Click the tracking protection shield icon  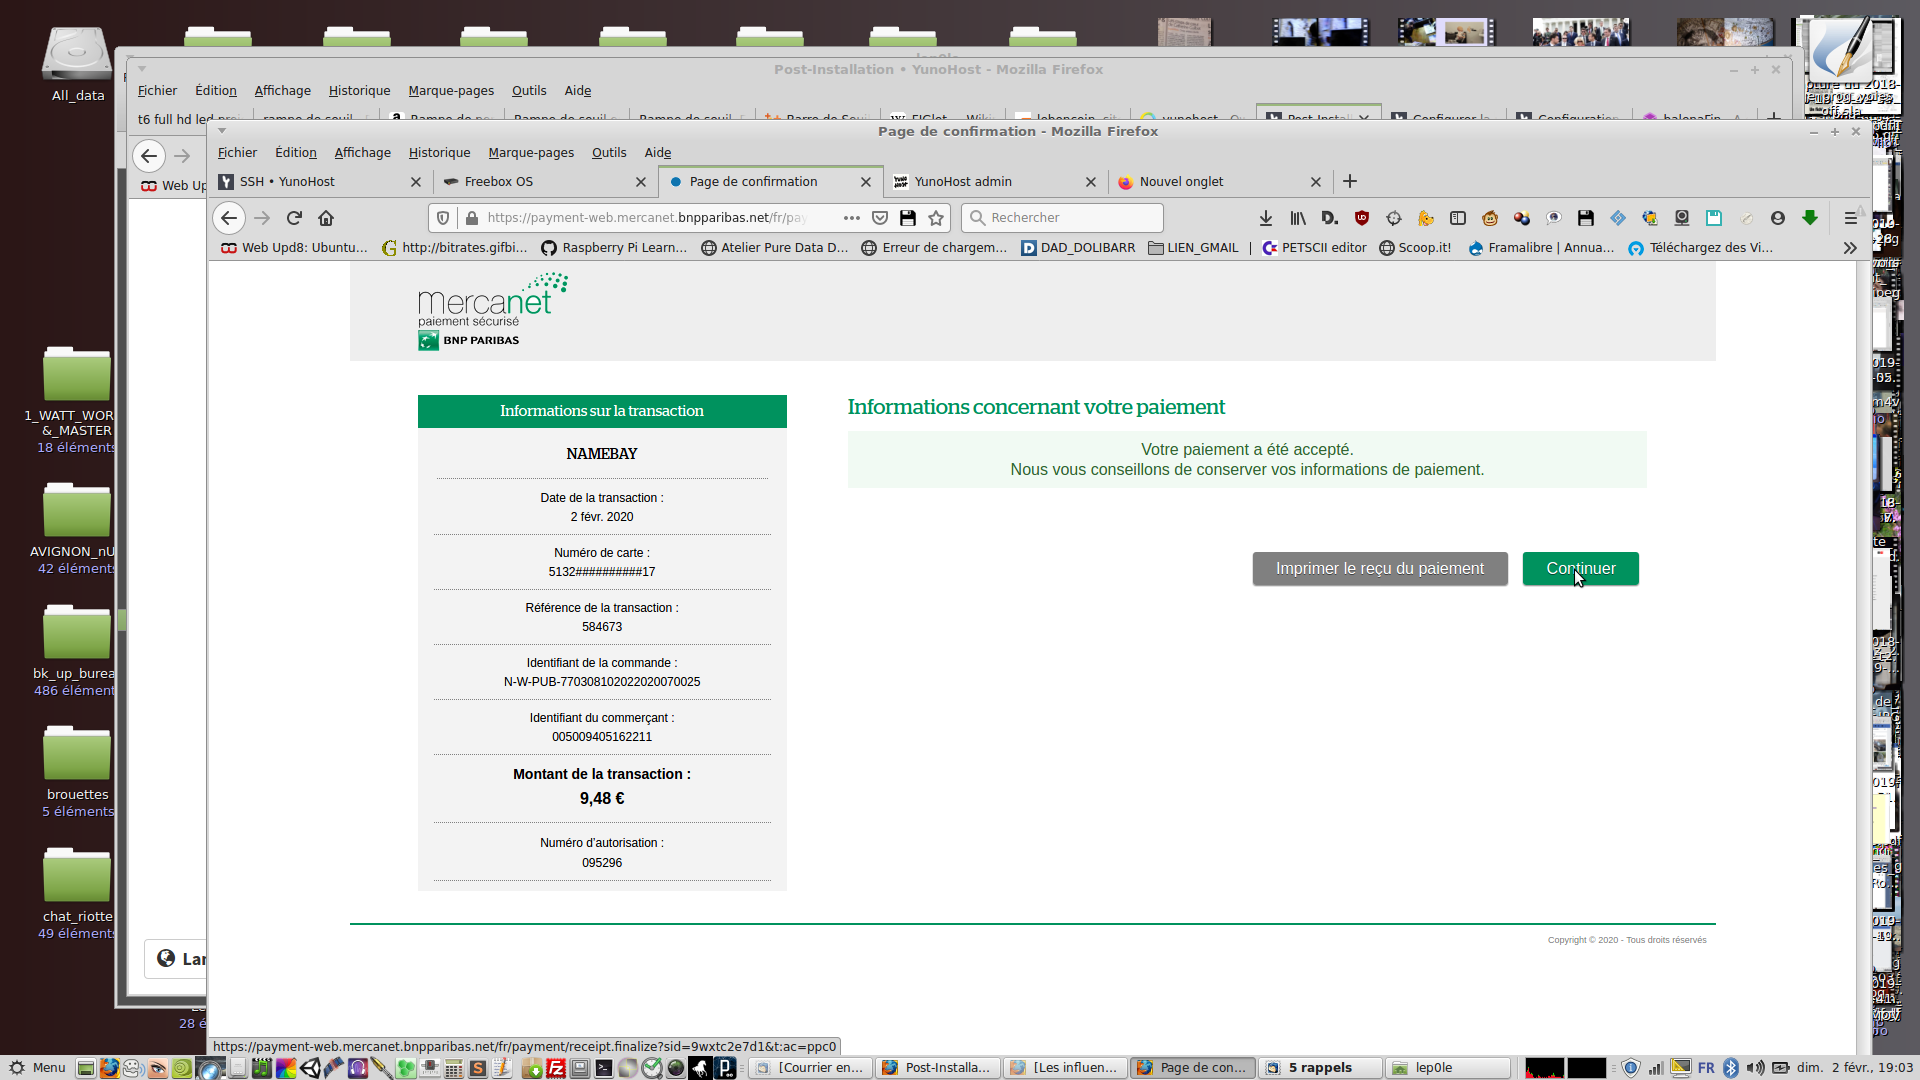(443, 218)
